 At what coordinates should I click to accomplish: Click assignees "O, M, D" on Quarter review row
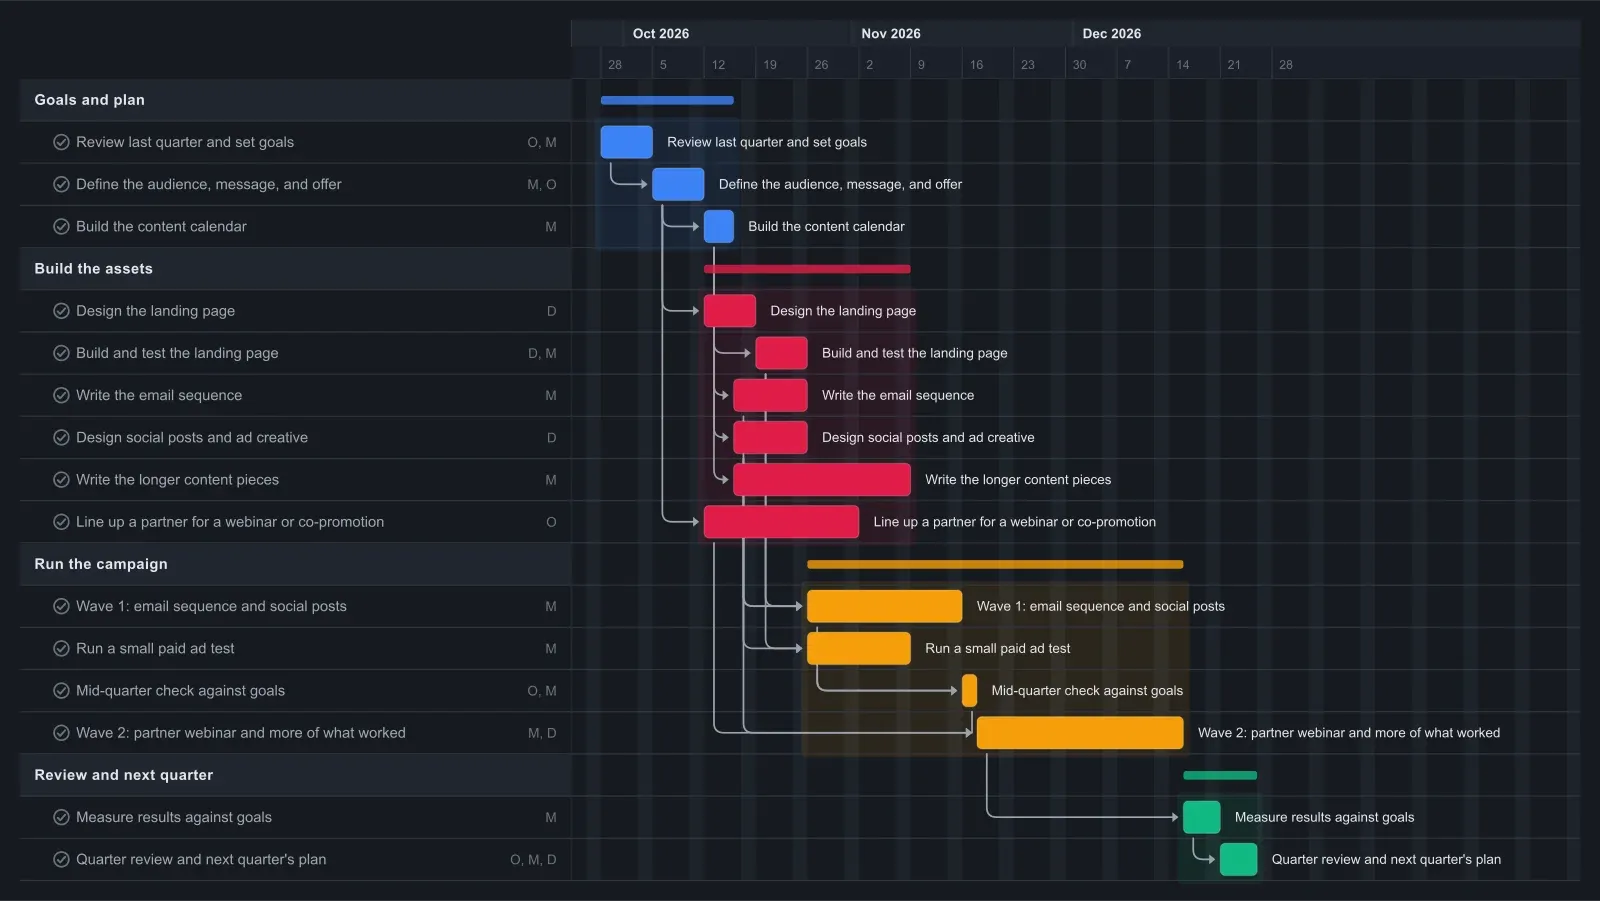pos(533,859)
